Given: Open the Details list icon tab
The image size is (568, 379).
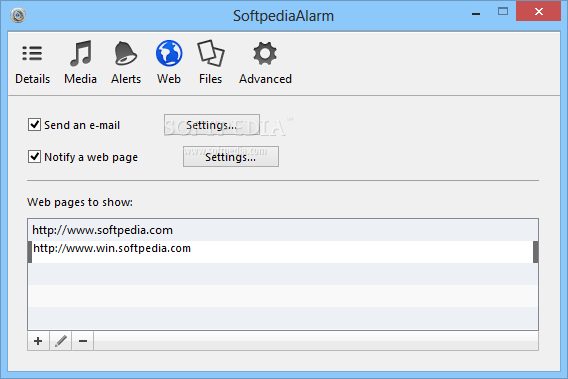Looking at the screenshot, I should coord(33,63).
